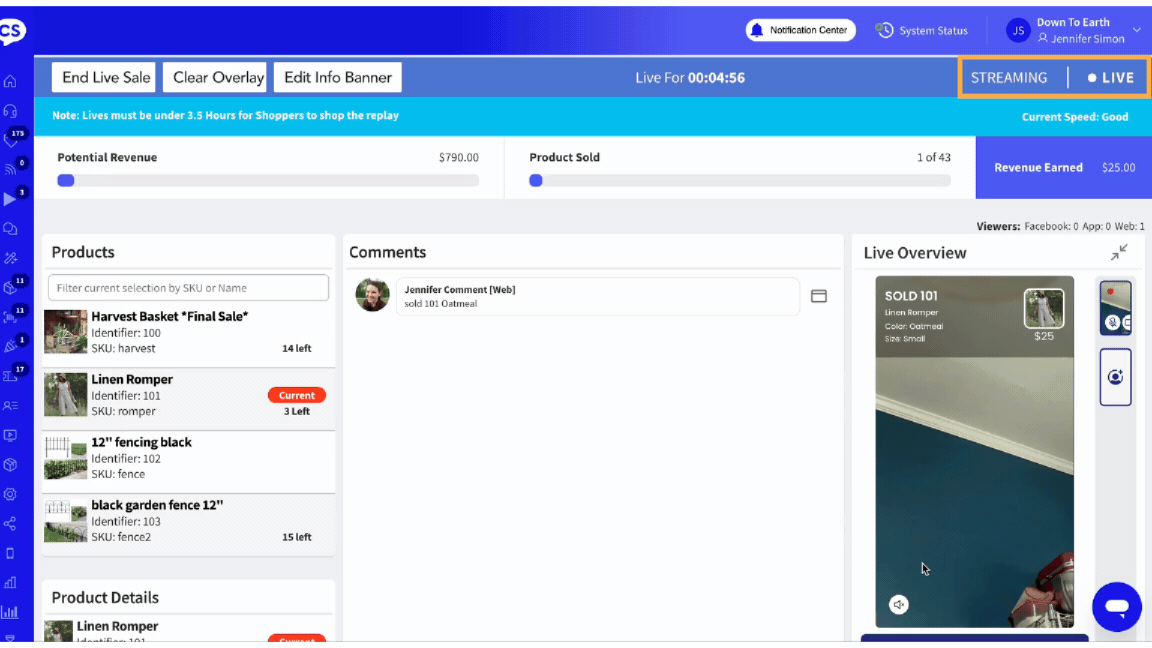The height and width of the screenshot is (648, 1152).
Task: Collapse the Live Overview panel
Action: click(1119, 252)
